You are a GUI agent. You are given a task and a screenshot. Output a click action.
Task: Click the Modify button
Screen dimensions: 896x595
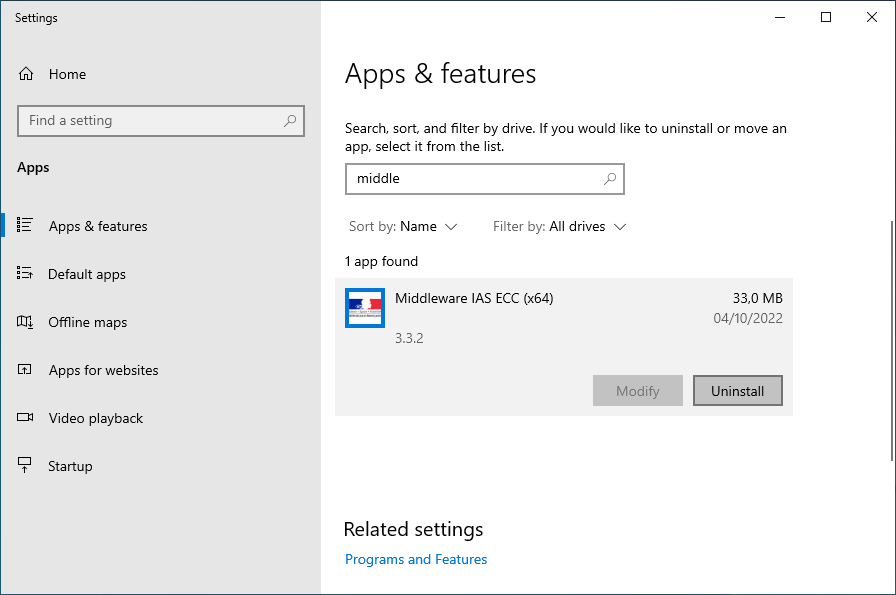[637, 391]
